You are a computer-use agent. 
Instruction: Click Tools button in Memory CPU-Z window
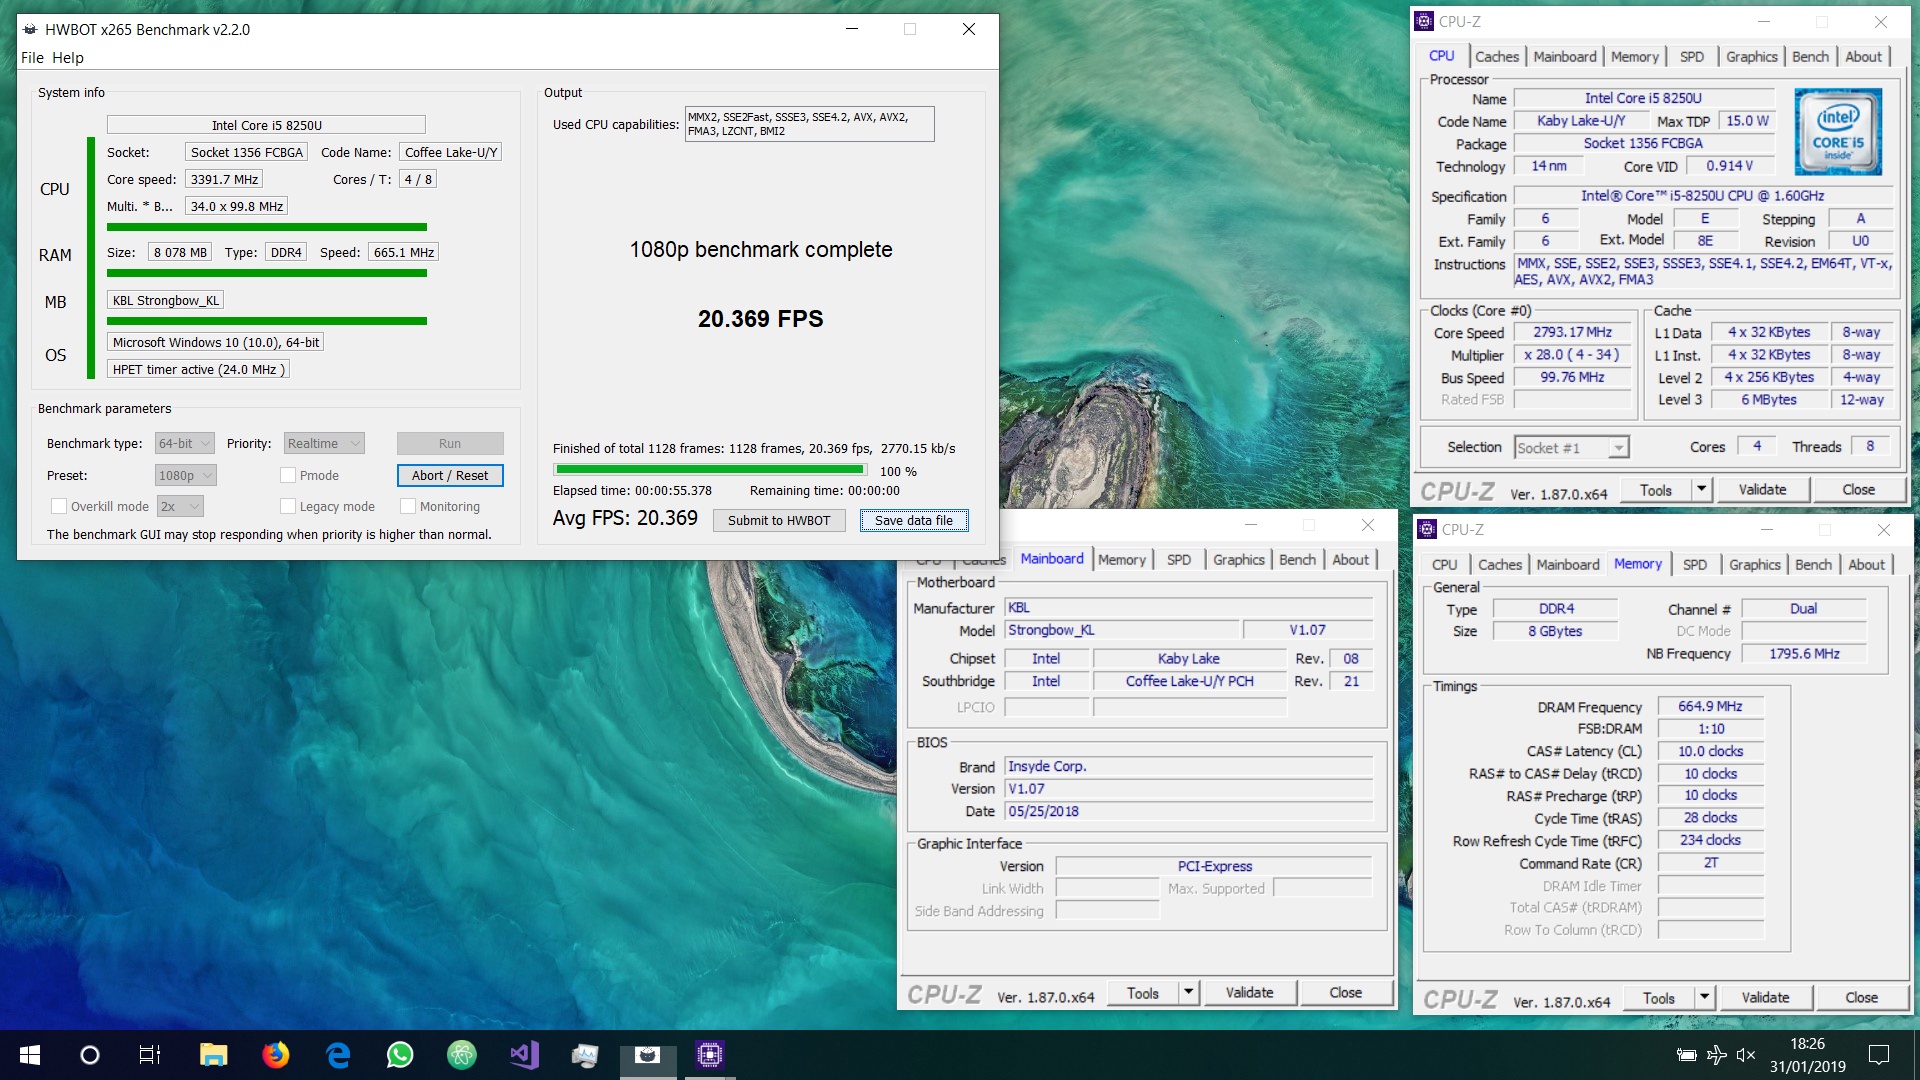(x=1658, y=997)
